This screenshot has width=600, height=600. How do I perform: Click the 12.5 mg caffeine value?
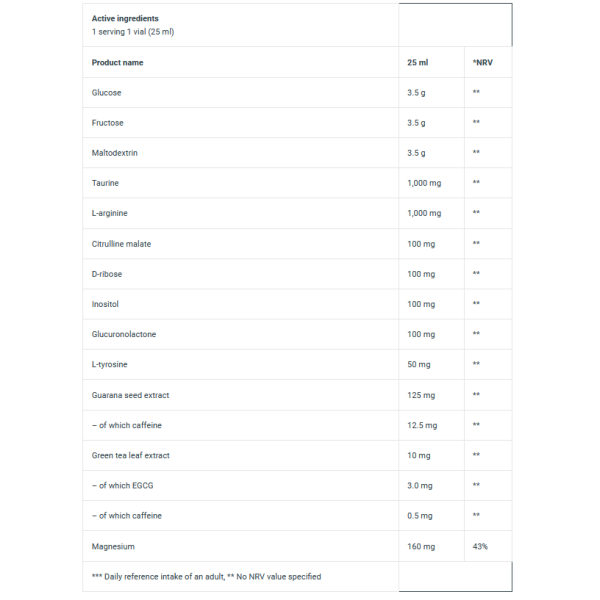point(422,425)
